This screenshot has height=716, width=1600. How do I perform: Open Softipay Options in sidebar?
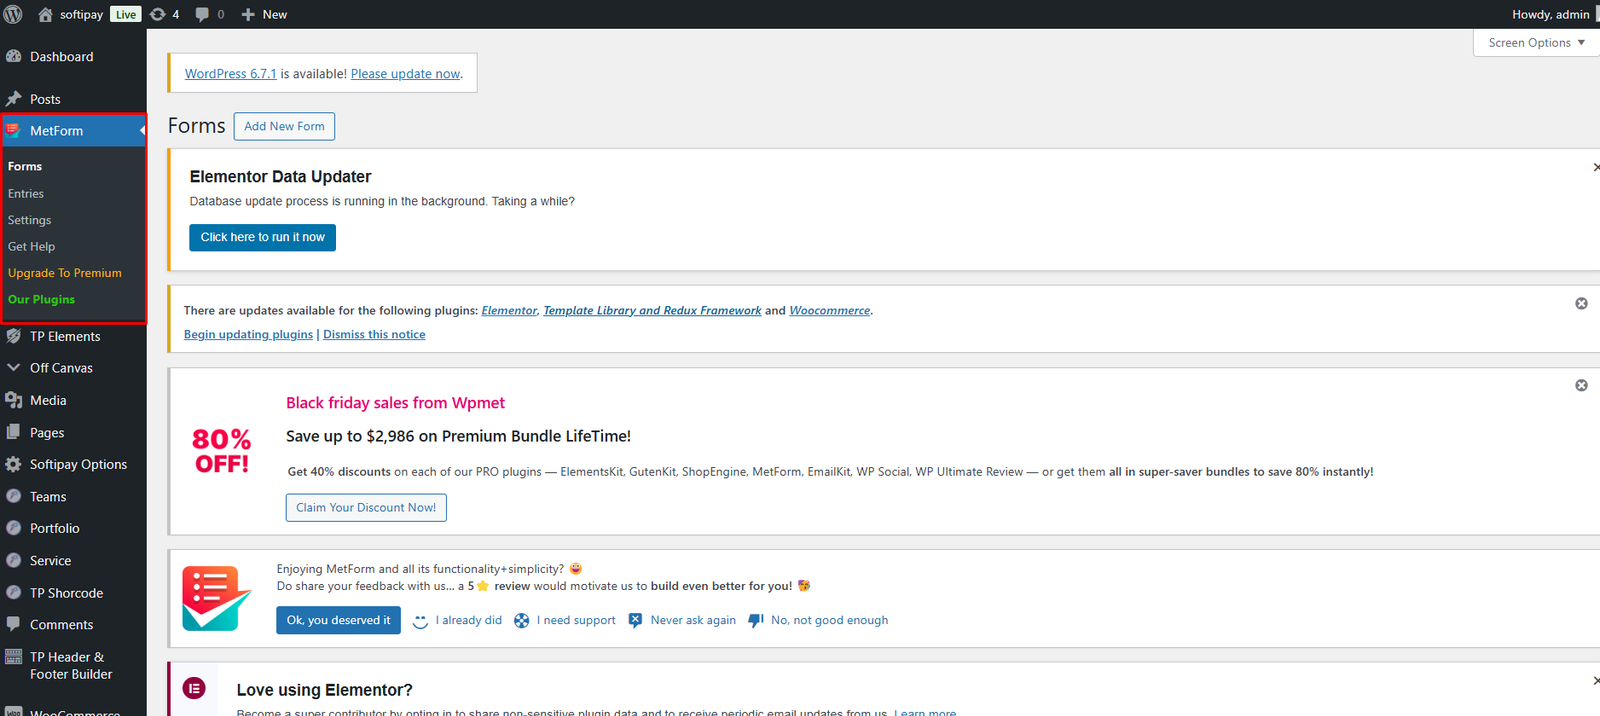pyautogui.click(x=78, y=465)
